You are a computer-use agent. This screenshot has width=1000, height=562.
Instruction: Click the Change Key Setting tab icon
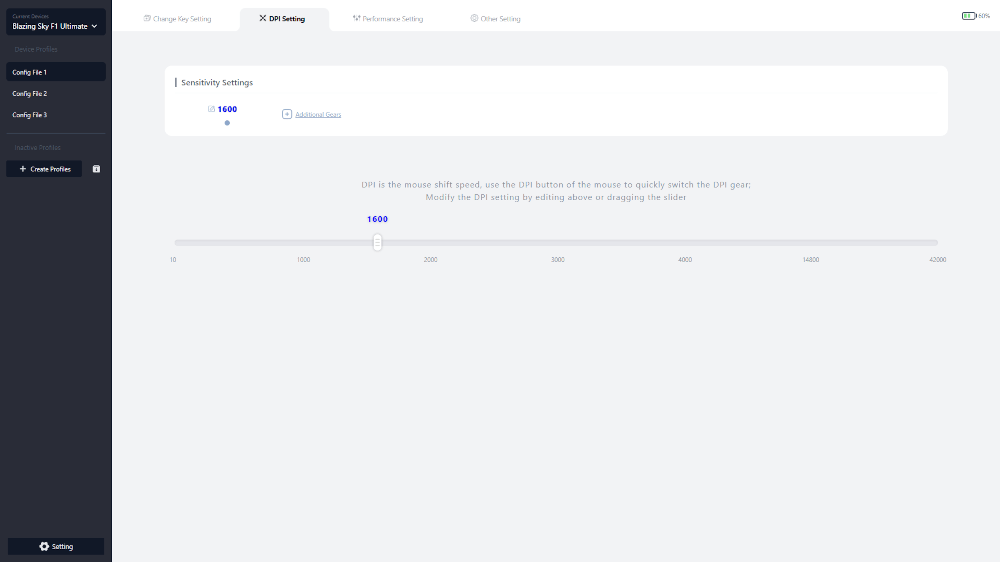click(147, 18)
